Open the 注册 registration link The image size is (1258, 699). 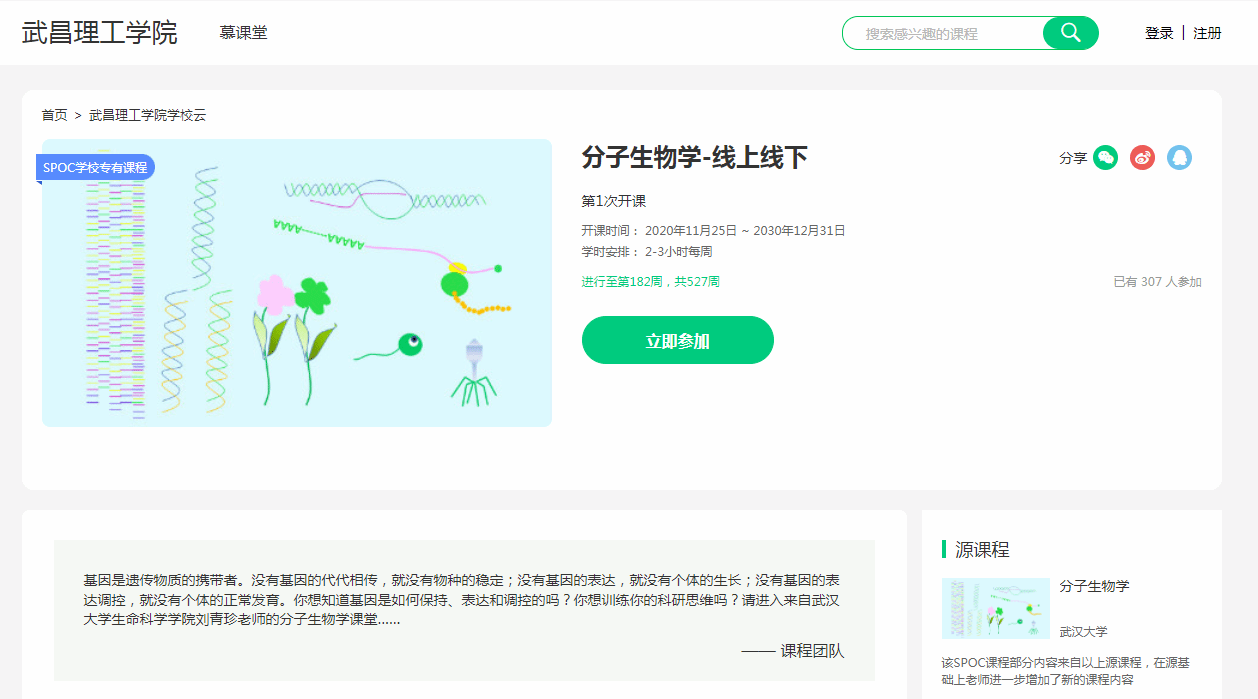pos(1207,33)
